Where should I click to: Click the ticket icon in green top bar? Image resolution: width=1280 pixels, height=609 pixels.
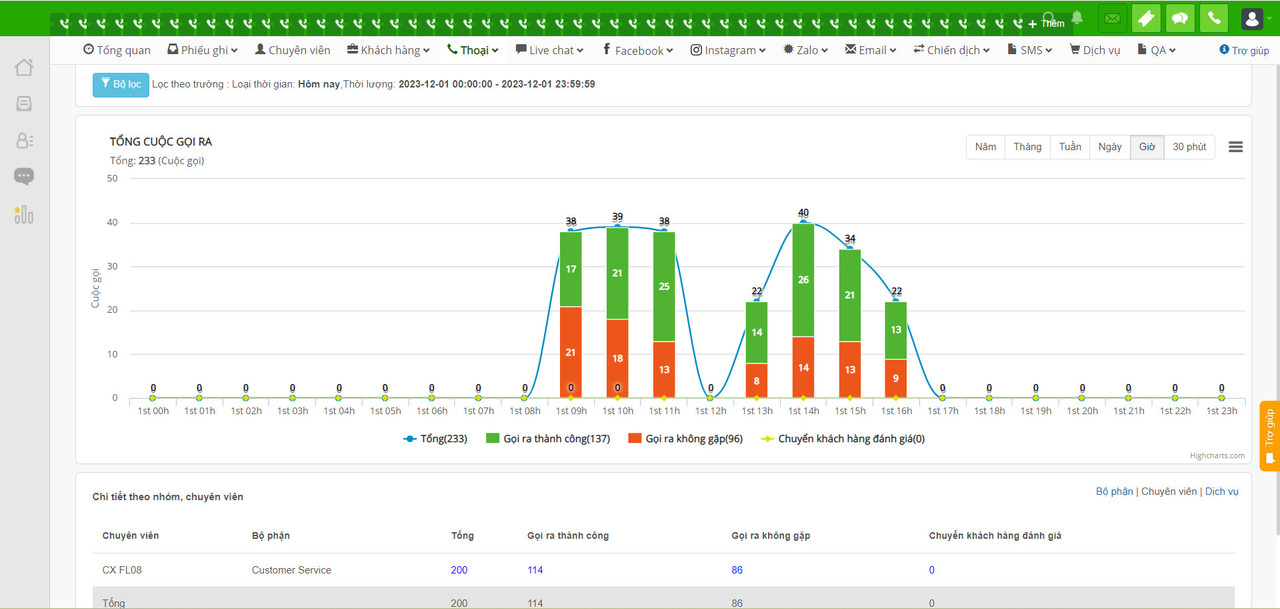click(1146, 18)
